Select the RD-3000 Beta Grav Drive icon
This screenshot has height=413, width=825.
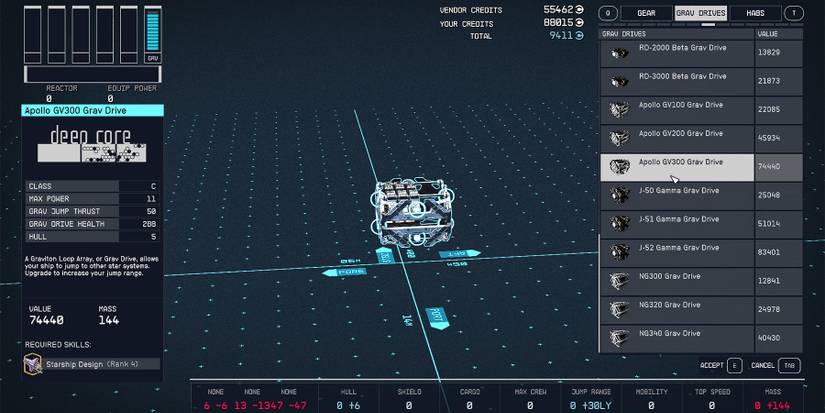coord(619,81)
